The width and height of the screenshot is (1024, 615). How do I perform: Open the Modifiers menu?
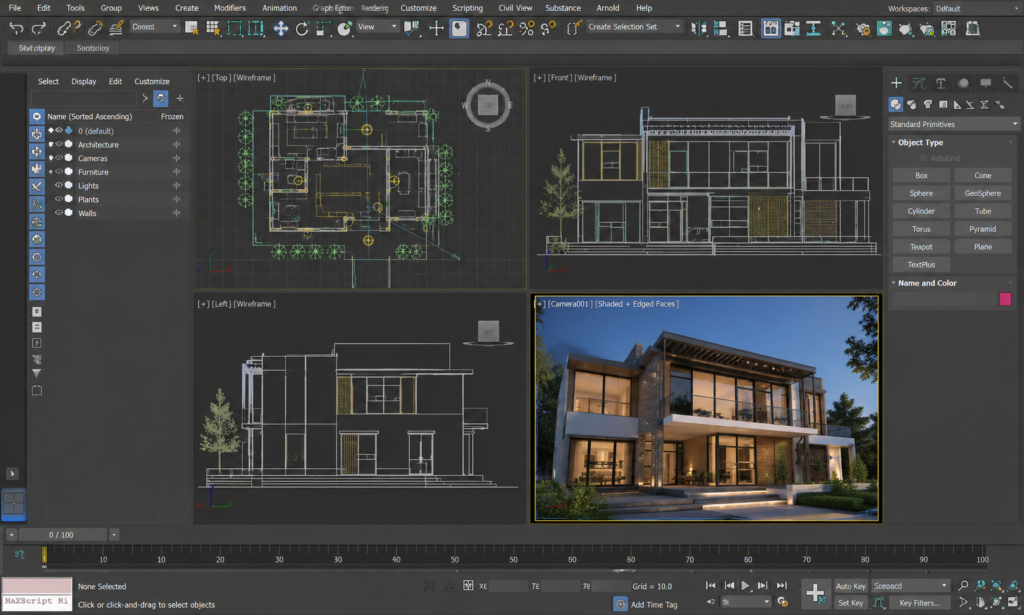click(x=230, y=8)
